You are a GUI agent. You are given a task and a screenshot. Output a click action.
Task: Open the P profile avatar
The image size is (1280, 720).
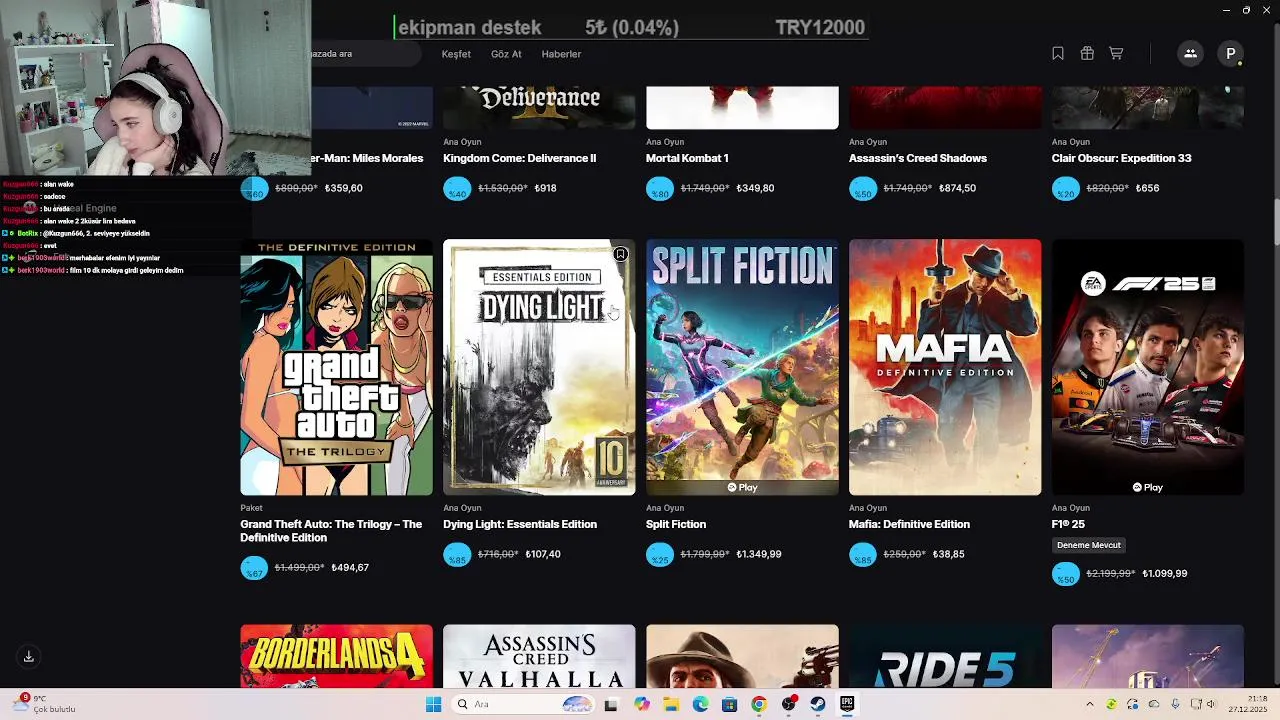[x=1231, y=54]
